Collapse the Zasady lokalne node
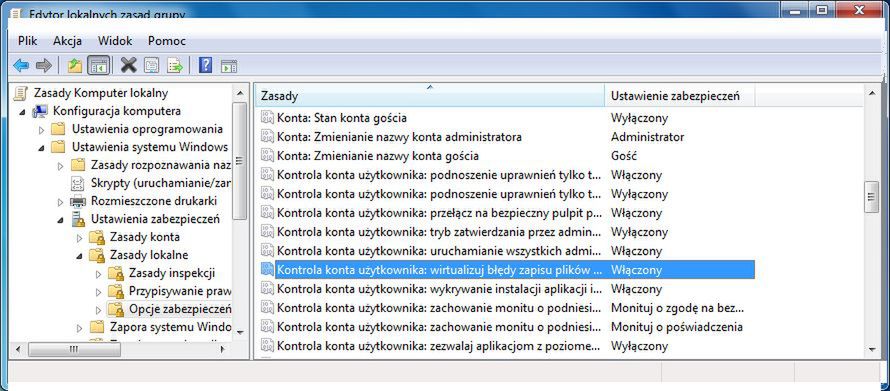890x391 pixels. (79, 256)
